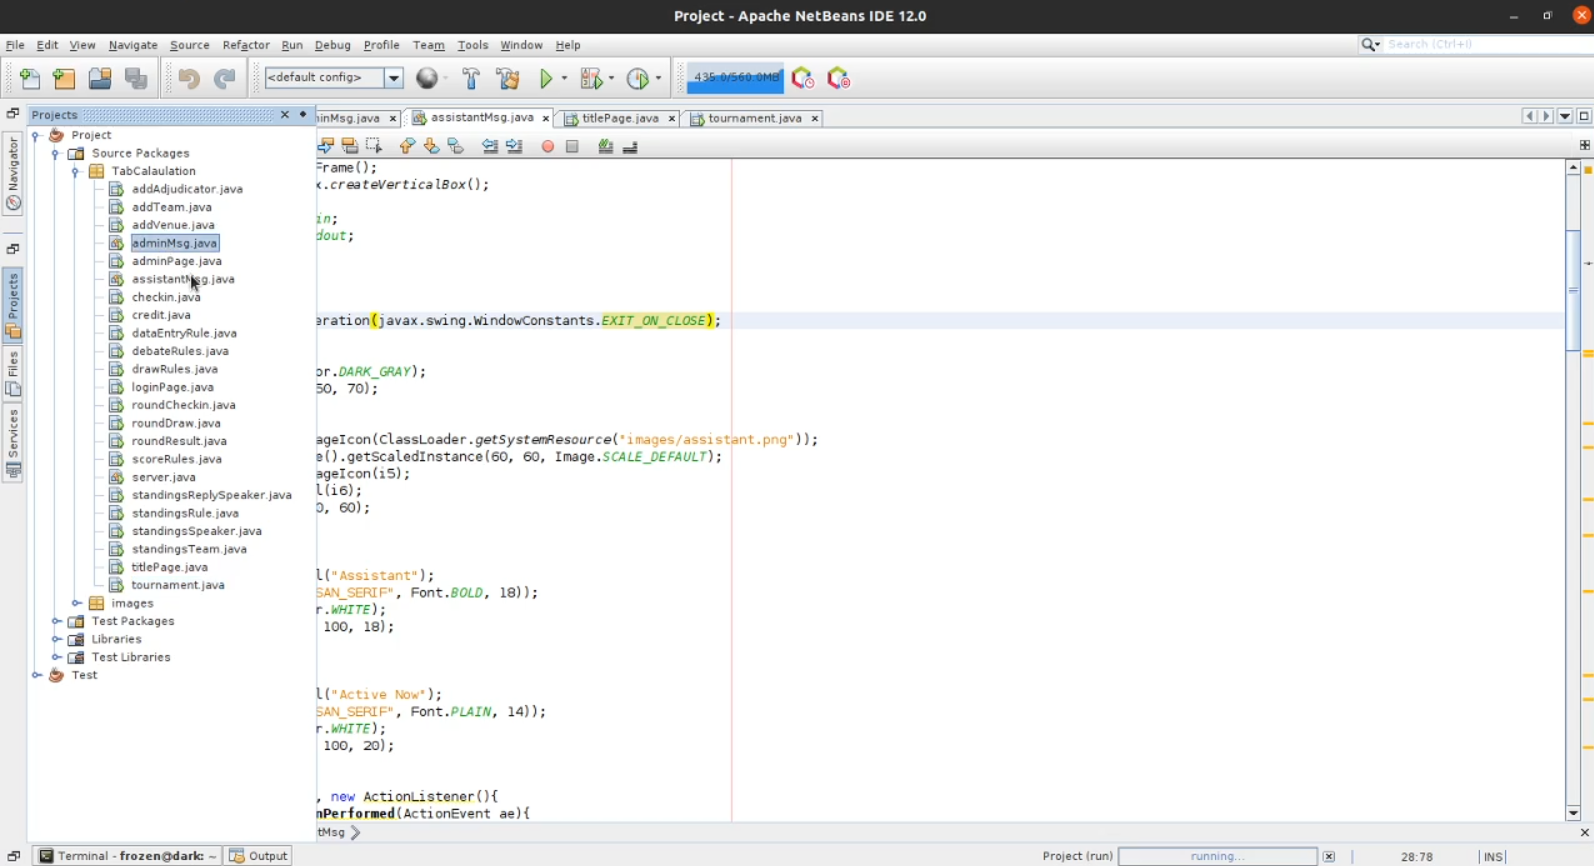This screenshot has height=866, width=1594.
Task: Expand the images package node
Action: (76, 603)
